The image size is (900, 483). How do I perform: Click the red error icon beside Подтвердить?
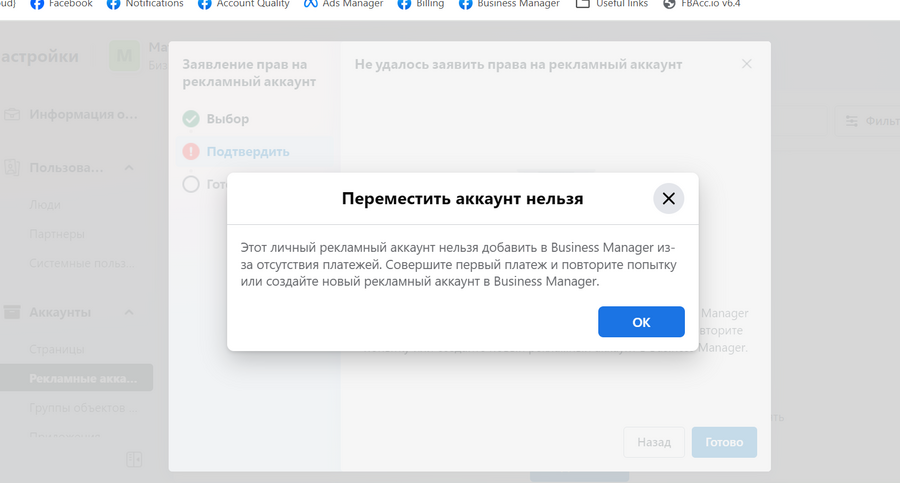pos(191,152)
